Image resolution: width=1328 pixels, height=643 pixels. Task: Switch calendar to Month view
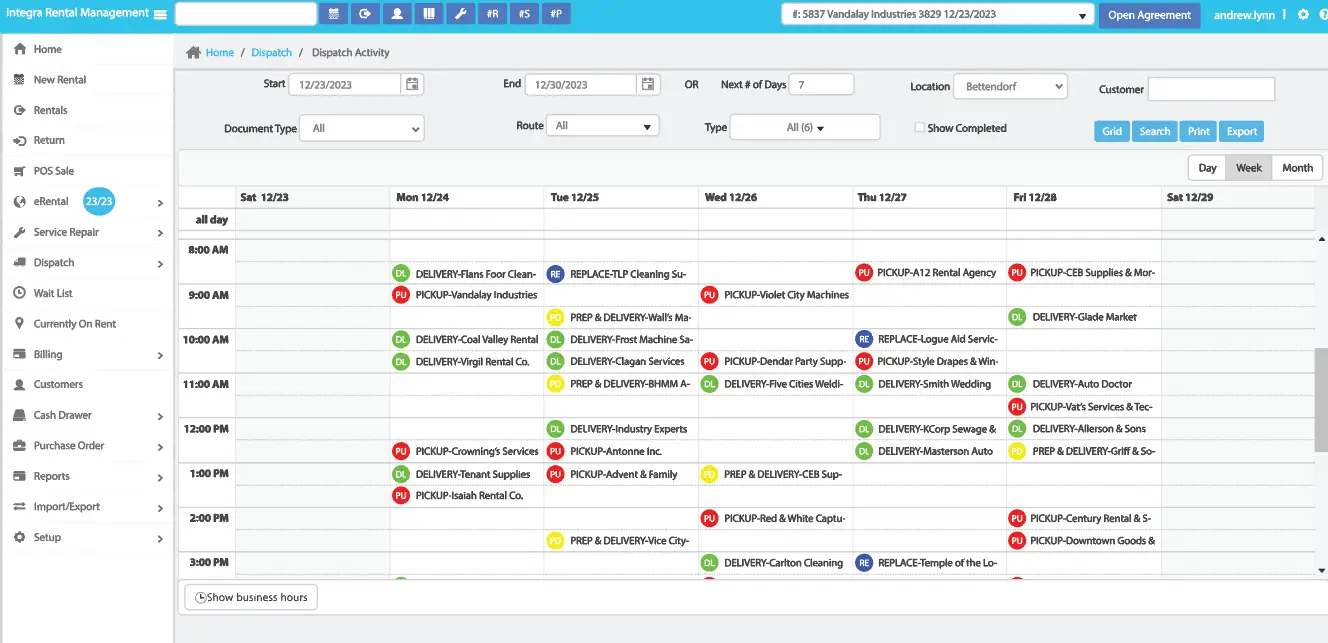(x=1297, y=168)
